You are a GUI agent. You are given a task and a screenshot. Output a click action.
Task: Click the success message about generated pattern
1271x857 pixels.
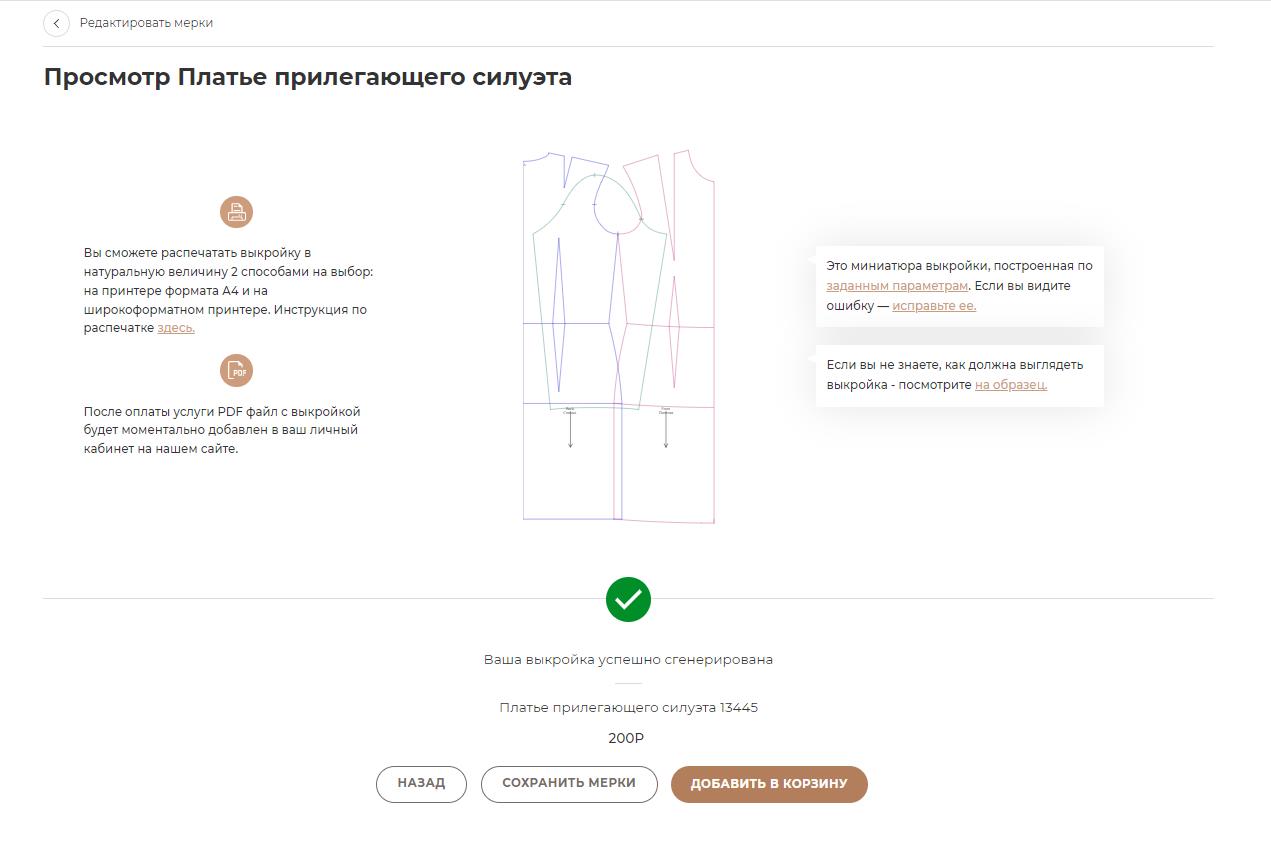click(x=628, y=660)
